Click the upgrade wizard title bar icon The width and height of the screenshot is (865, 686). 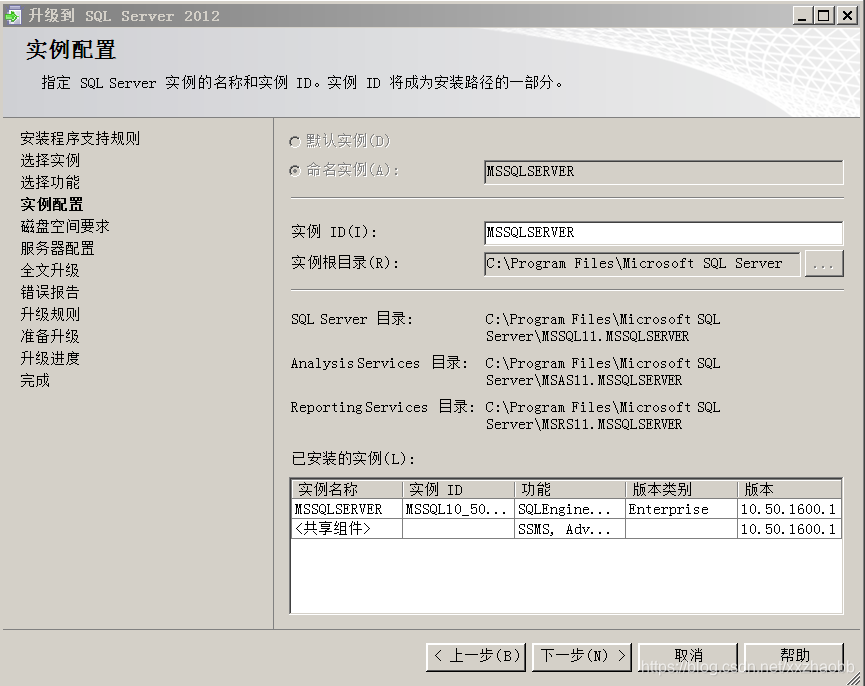coord(12,15)
